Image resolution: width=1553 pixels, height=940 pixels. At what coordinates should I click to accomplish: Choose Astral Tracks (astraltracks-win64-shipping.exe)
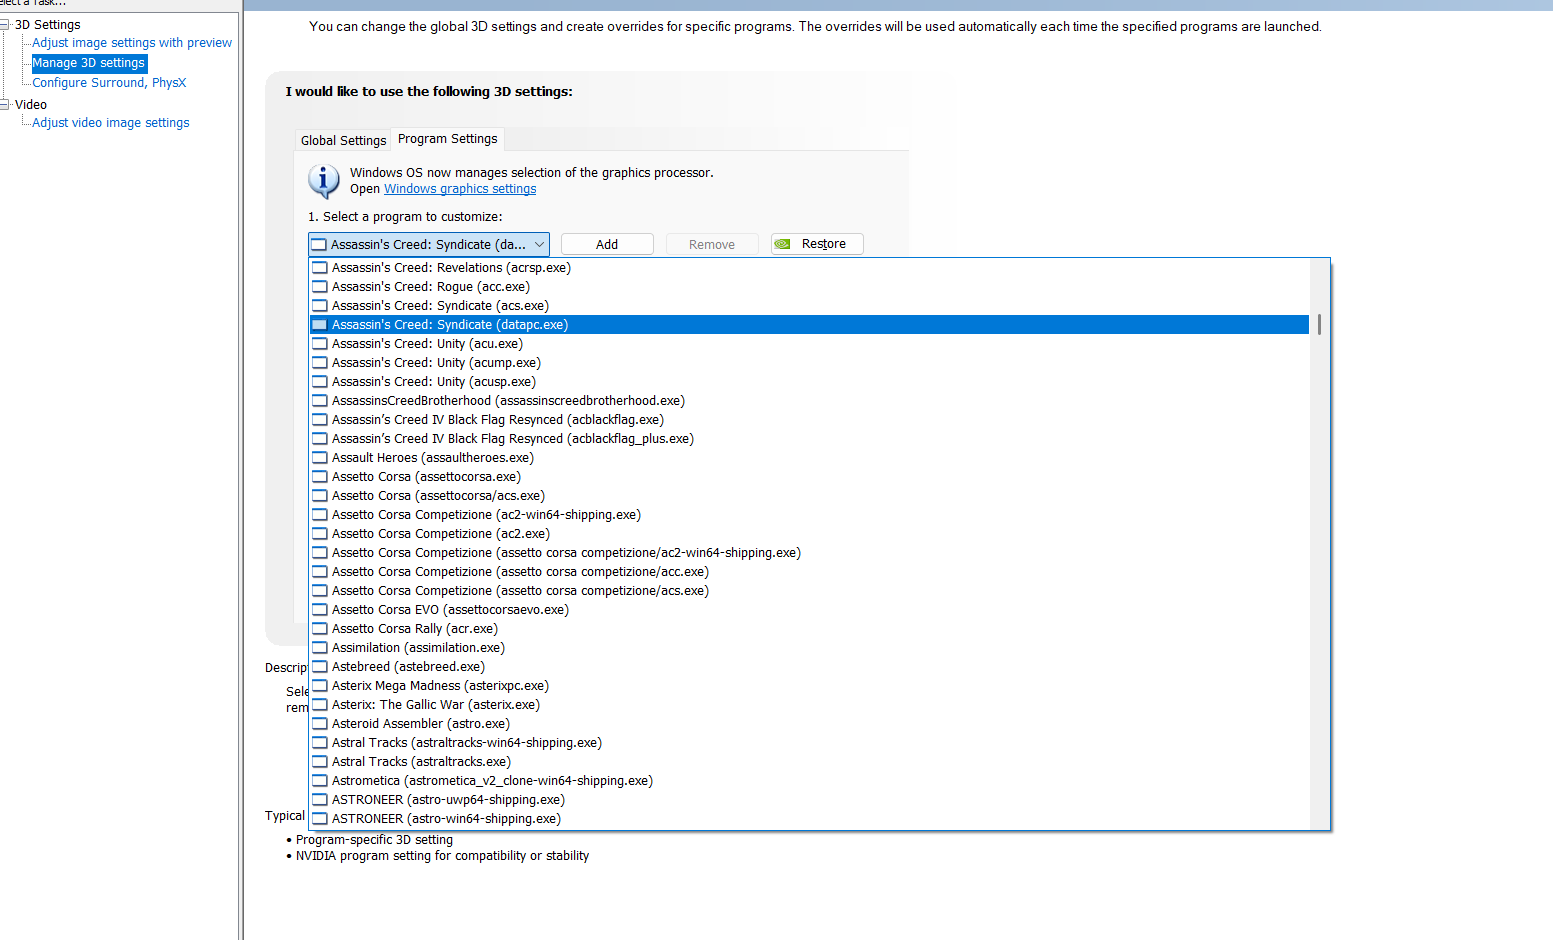809,743
